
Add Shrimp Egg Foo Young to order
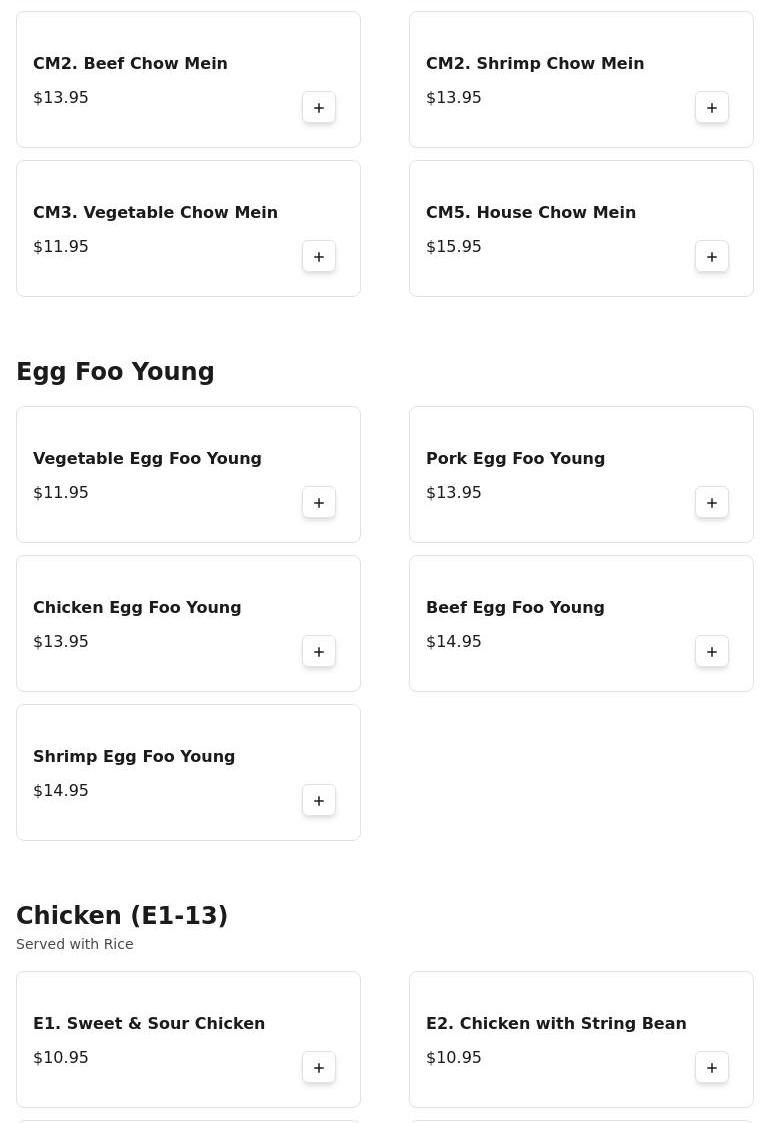click(x=319, y=801)
